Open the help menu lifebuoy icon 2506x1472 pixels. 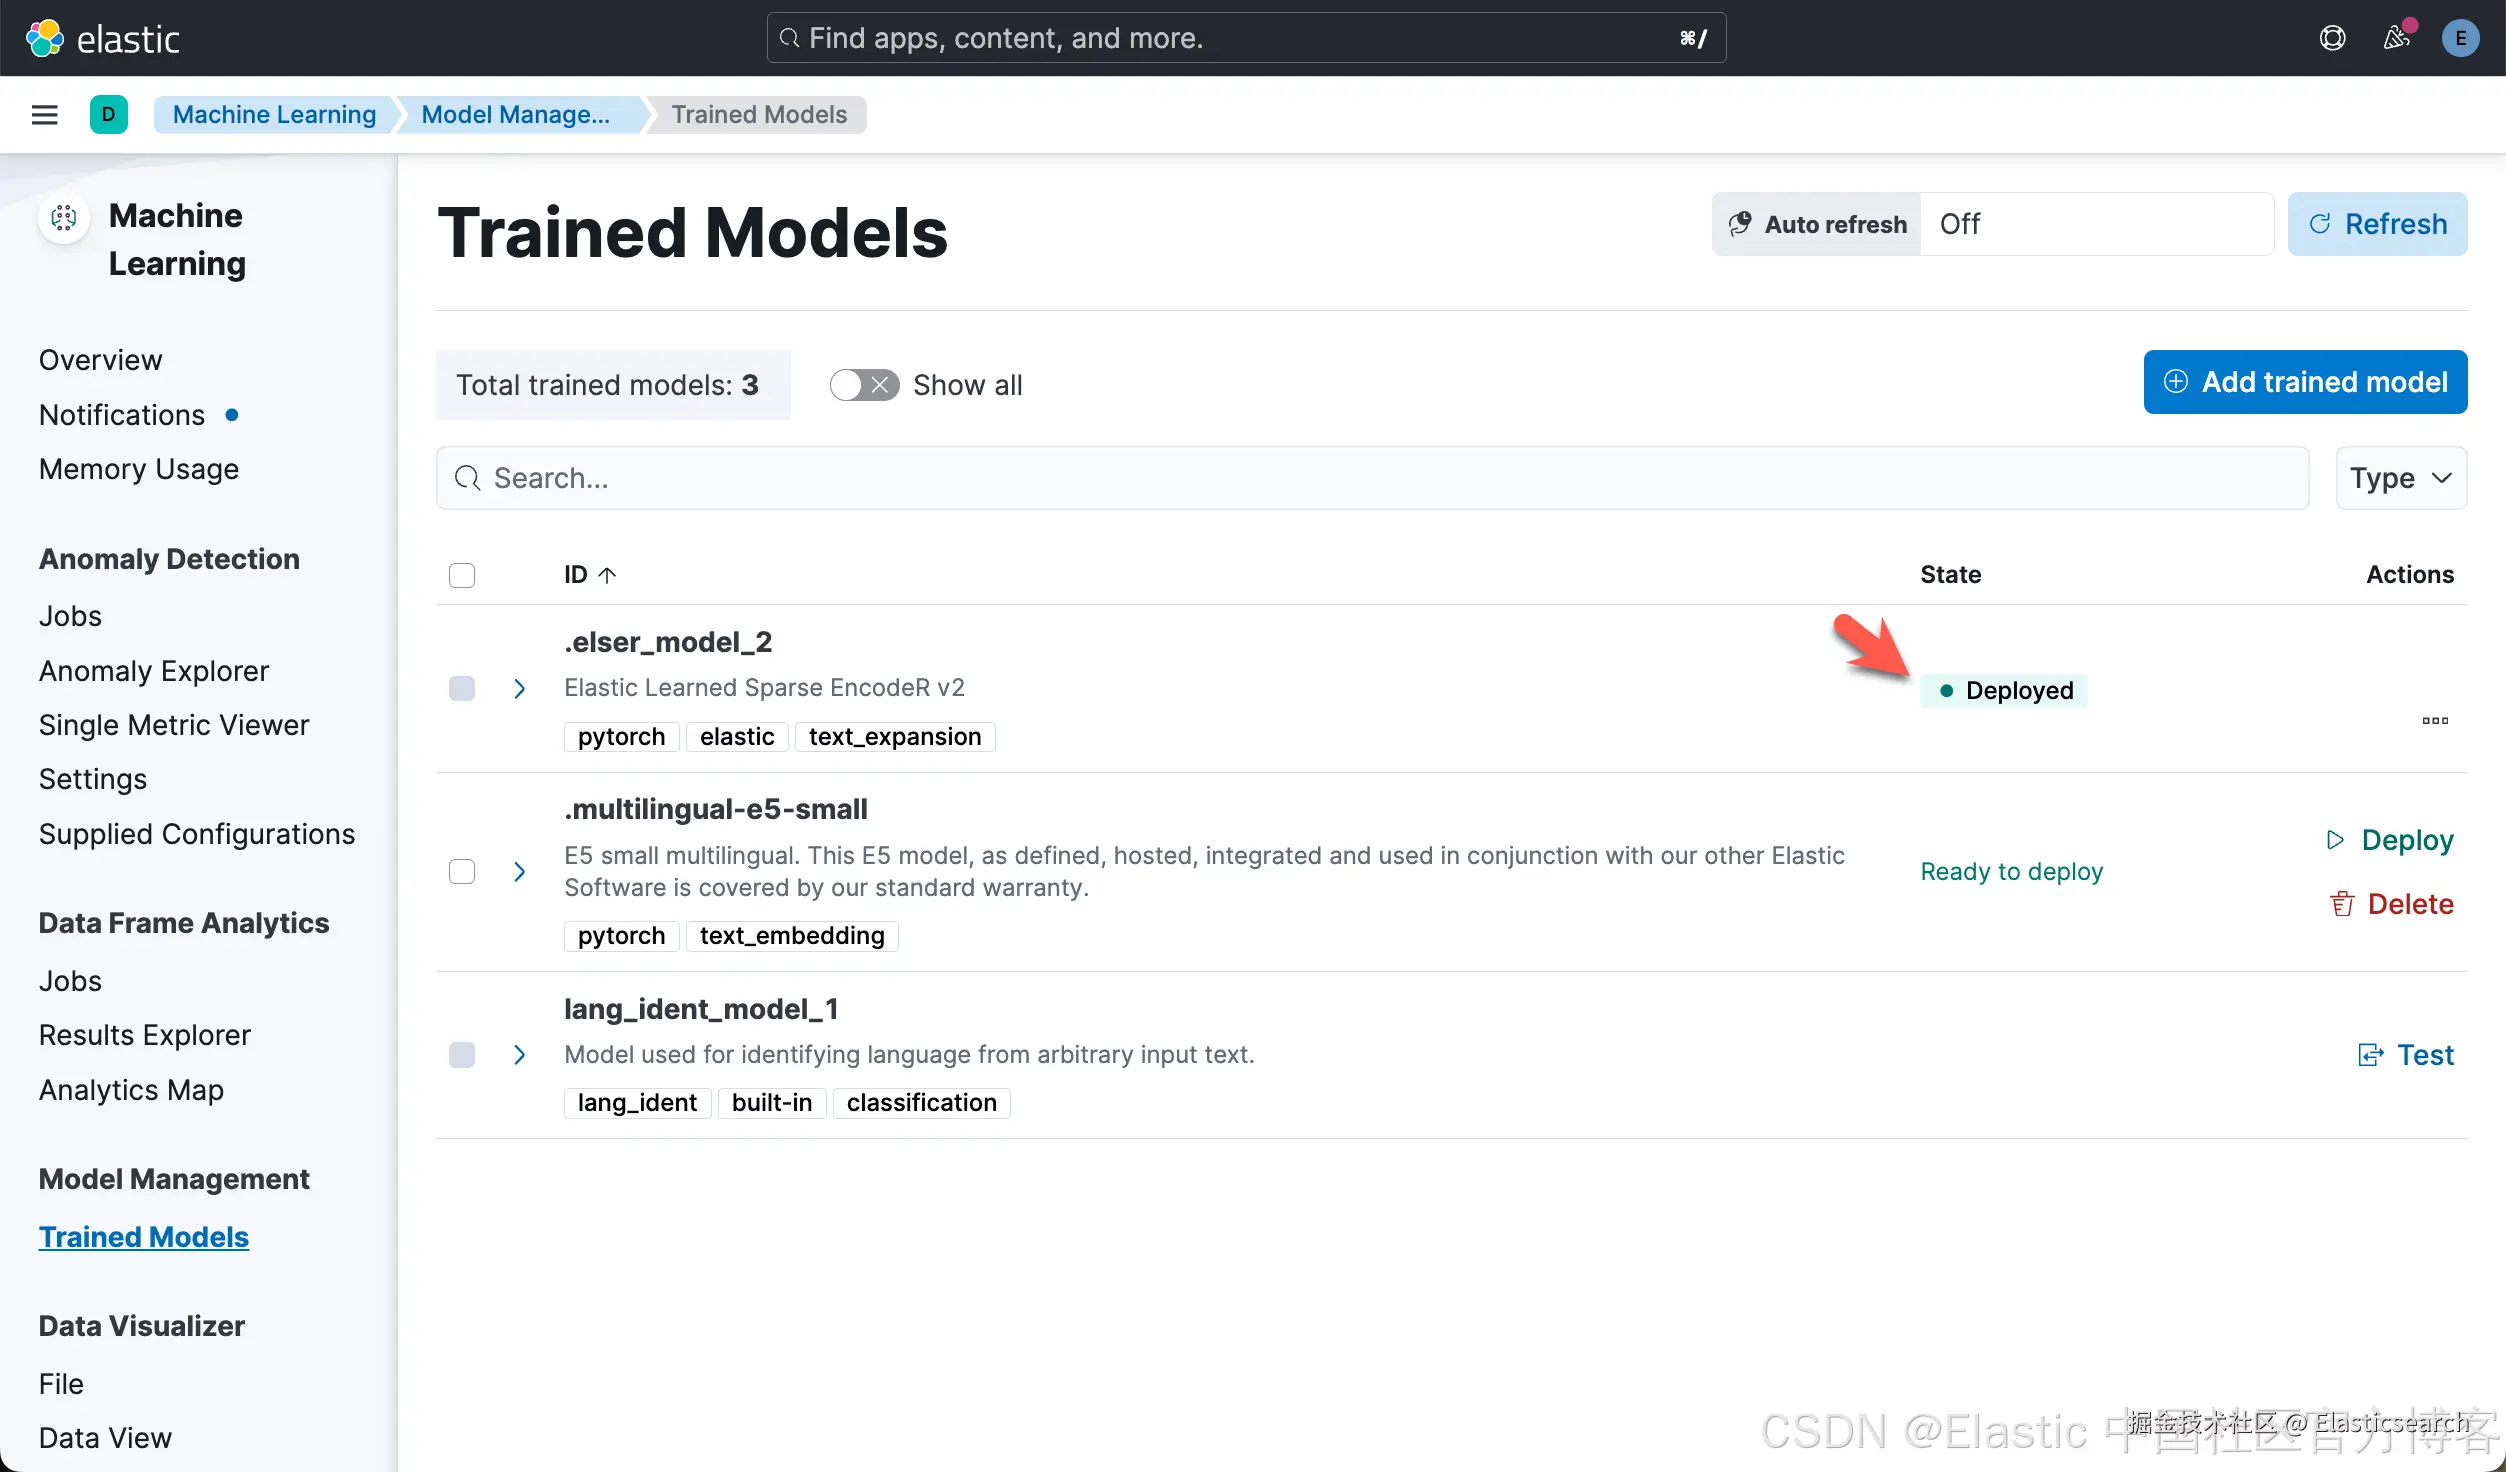pos(2332,38)
